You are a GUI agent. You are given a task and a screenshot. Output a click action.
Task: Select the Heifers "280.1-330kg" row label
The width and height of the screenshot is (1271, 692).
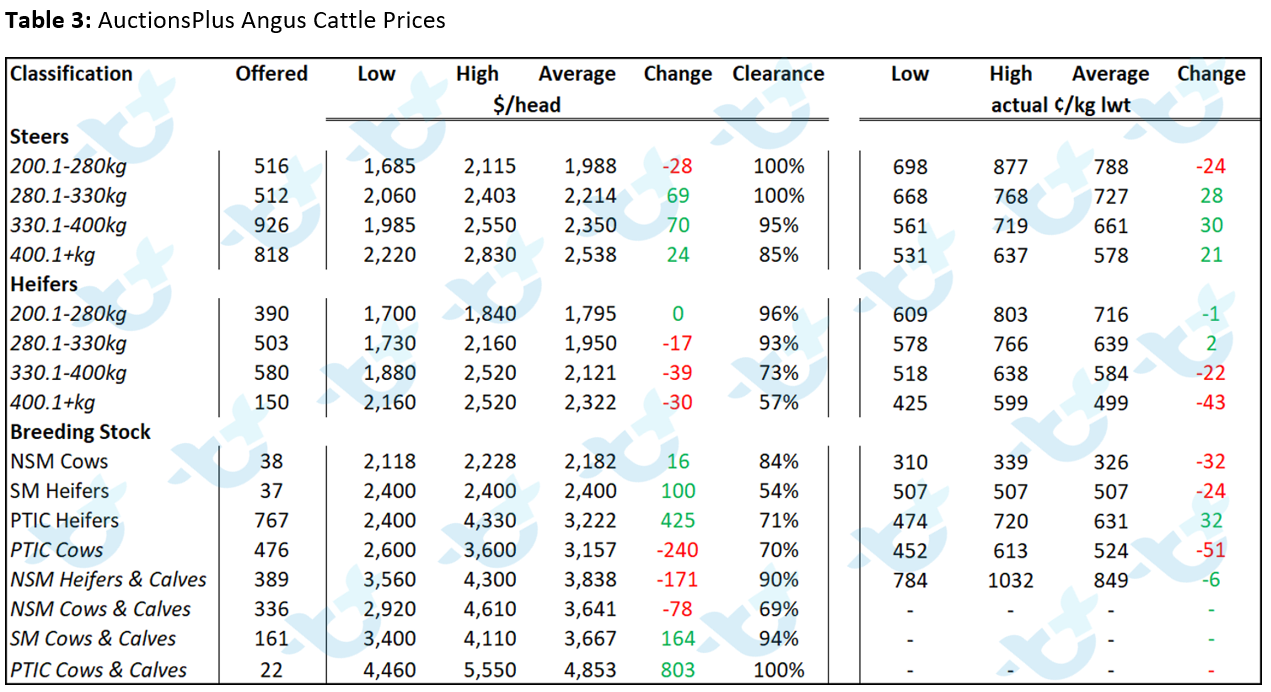[x=68, y=344]
